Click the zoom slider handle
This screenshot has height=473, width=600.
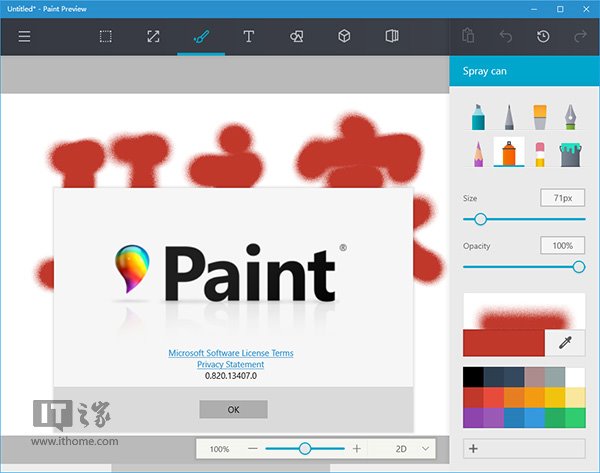[x=305, y=449]
